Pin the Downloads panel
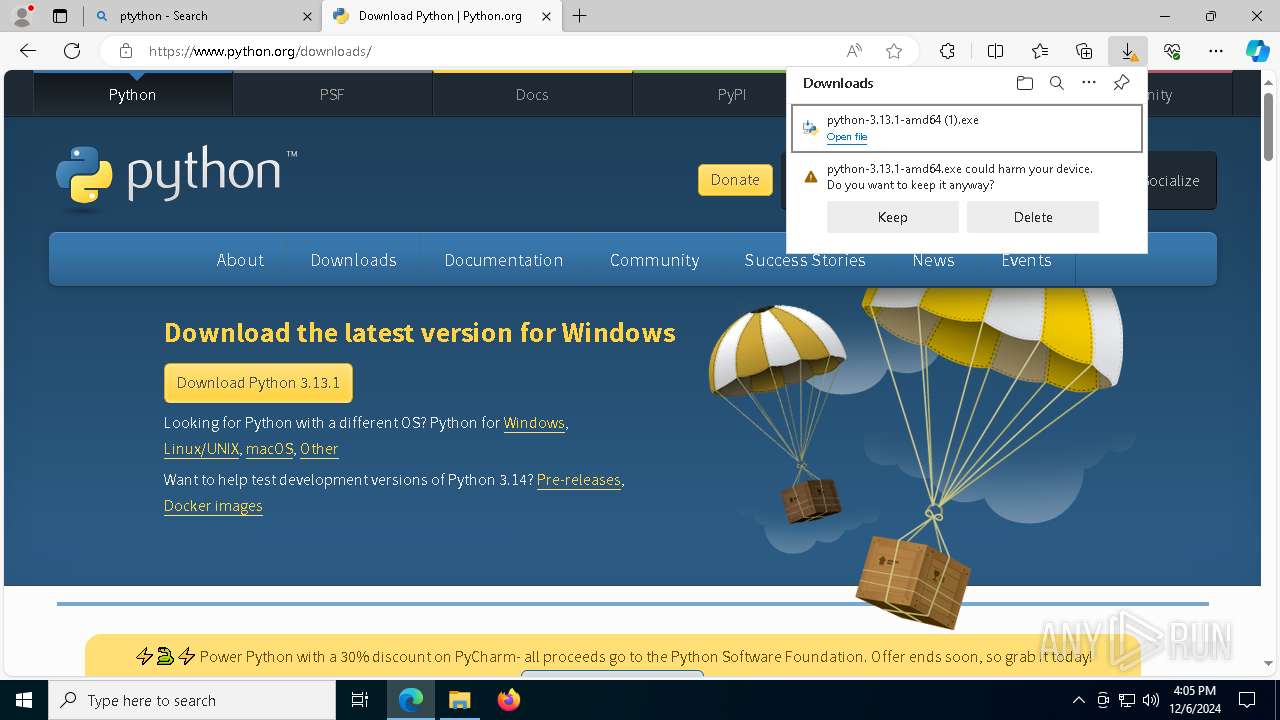This screenshot has width=1280, height=720. tap(1122, 83)
